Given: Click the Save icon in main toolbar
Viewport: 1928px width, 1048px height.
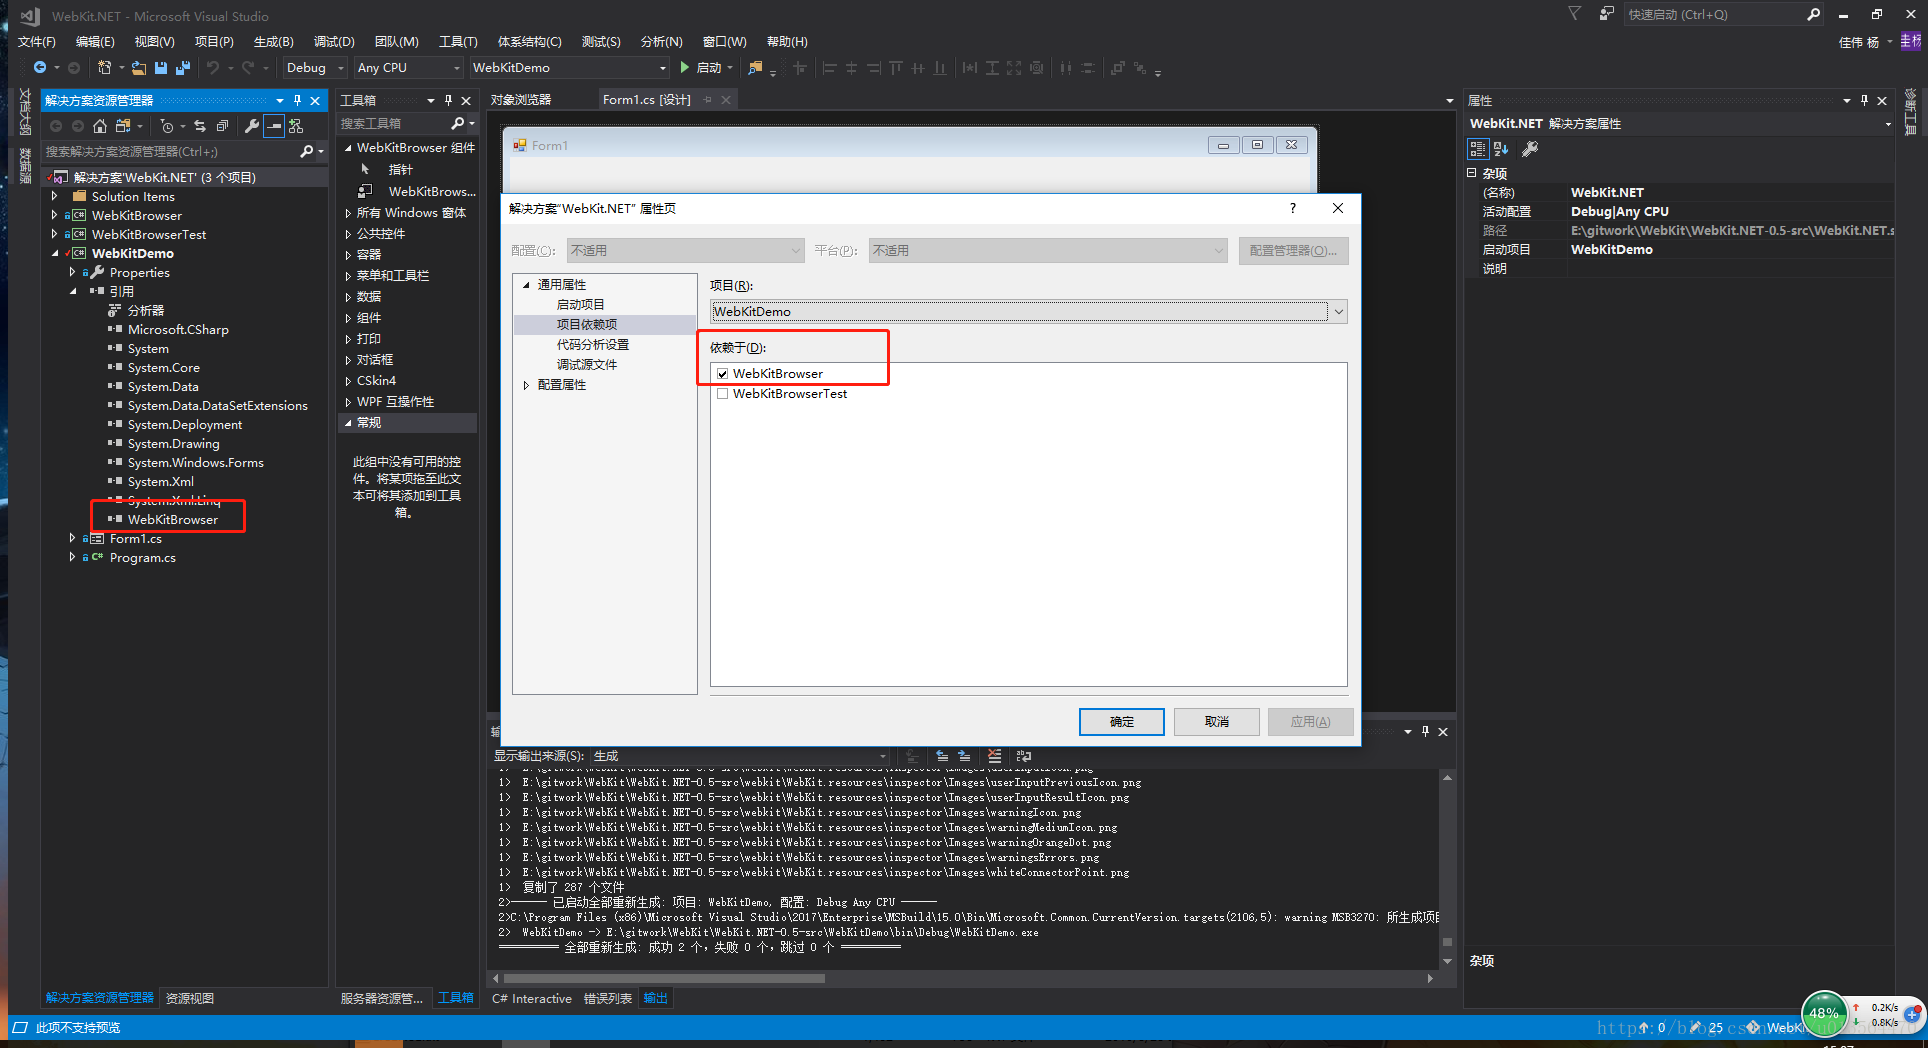Looking at the screenshot, I should click(x=161, y=68).
